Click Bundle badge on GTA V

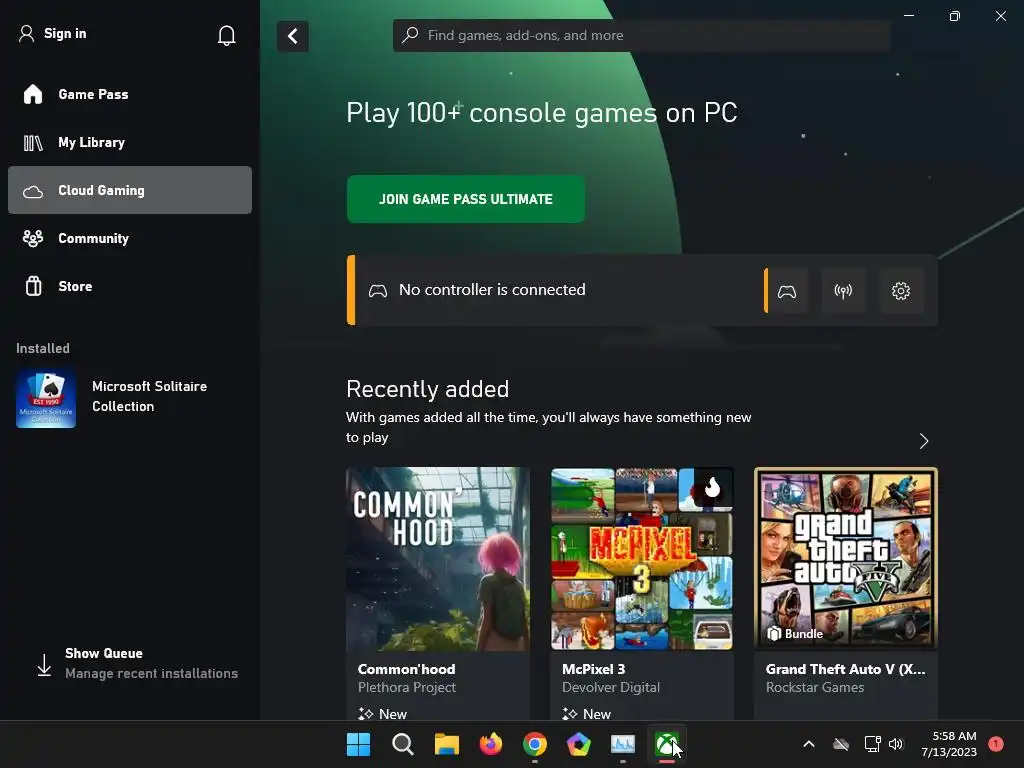[x=795, y=634]
